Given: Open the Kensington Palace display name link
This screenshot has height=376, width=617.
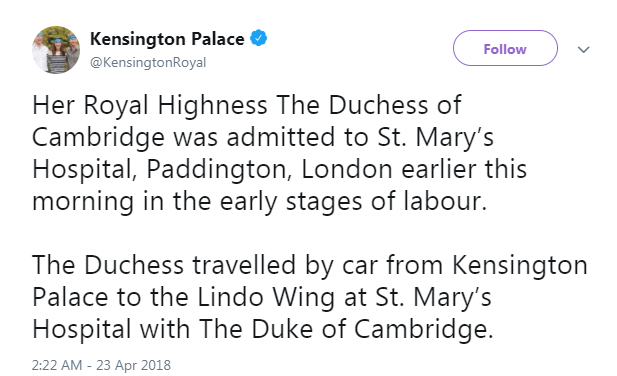Looking at the screenshot, I should (167, 39).
